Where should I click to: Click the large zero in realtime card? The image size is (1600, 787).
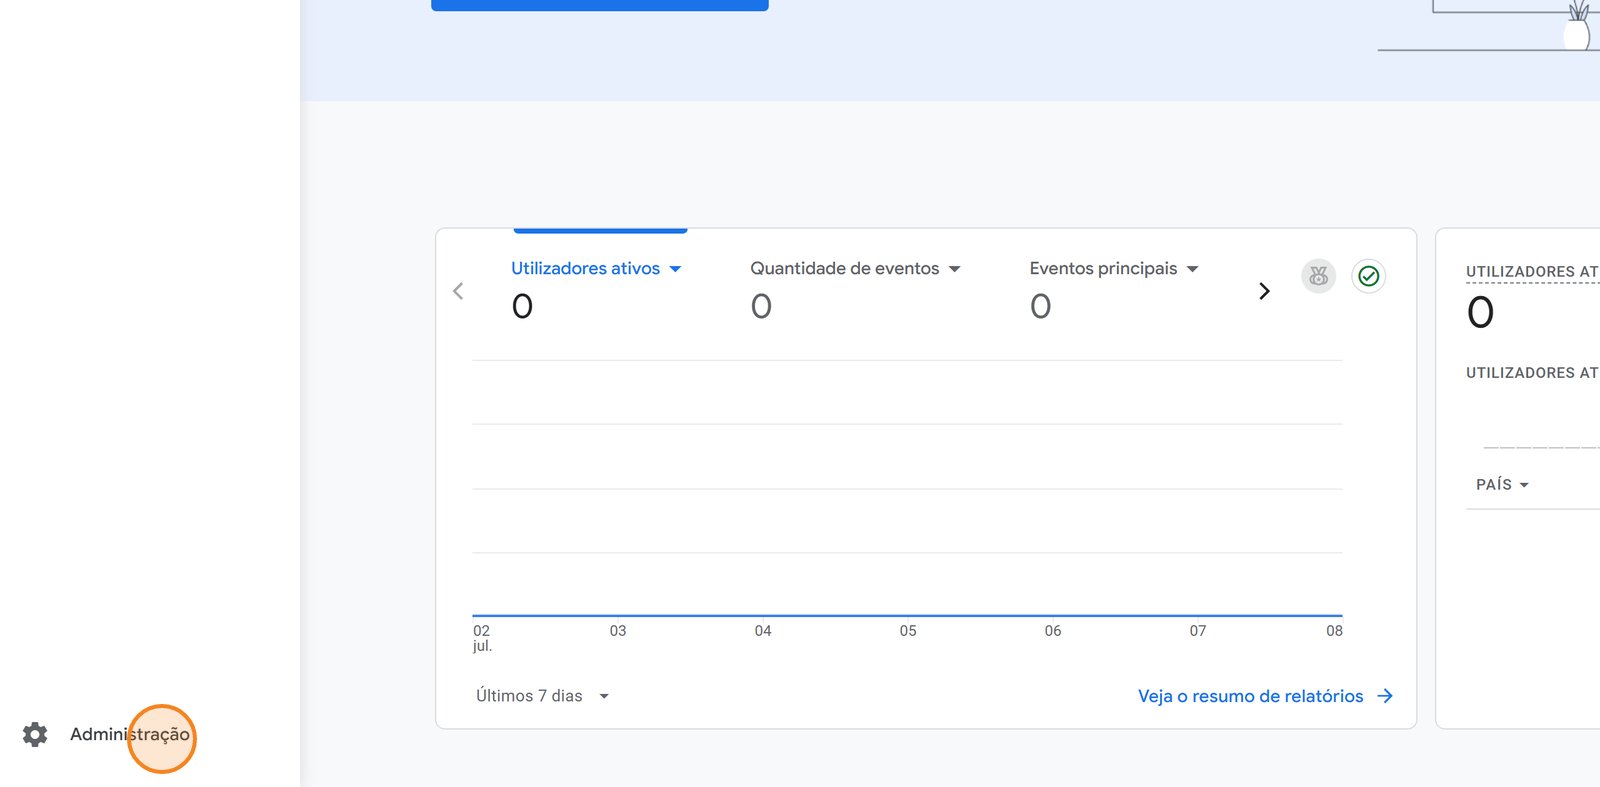click(x=1480, y=313)
